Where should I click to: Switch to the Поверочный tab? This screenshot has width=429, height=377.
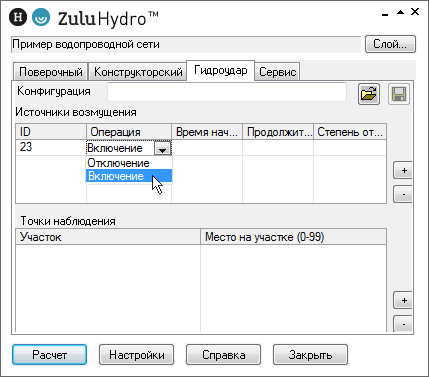[x=51, y=72]
